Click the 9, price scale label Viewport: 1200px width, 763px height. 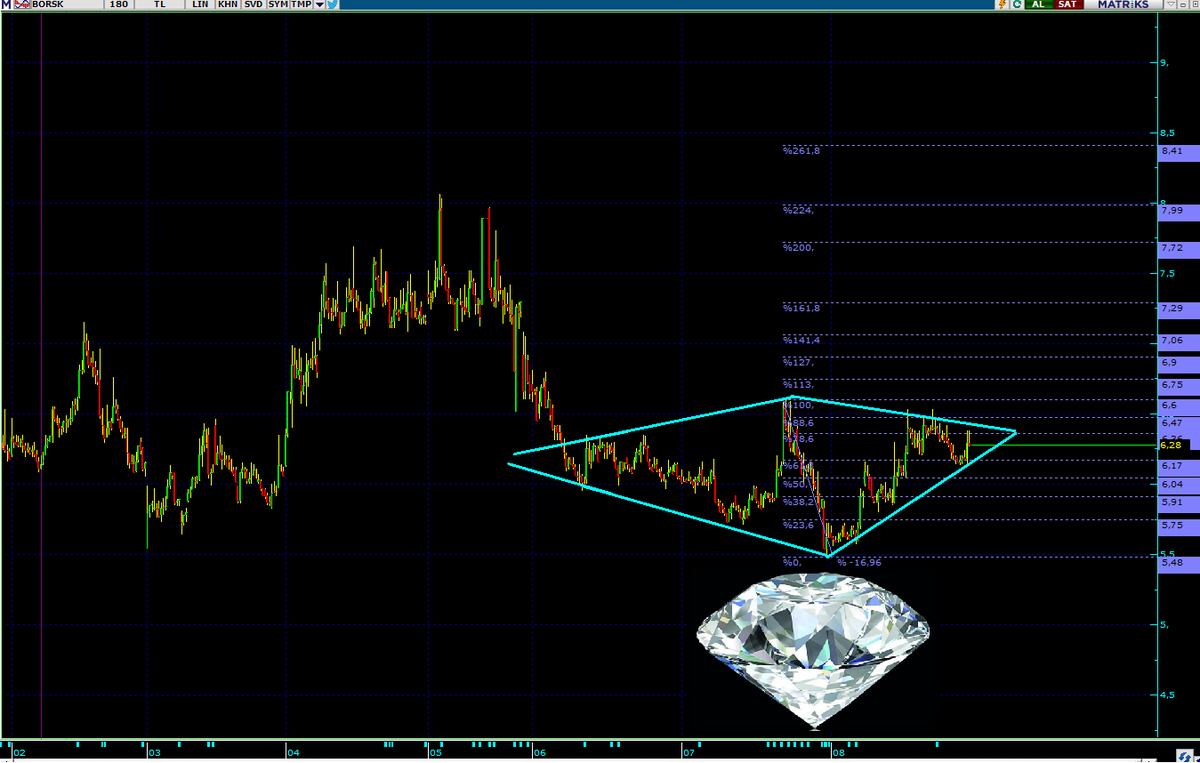1164,63
